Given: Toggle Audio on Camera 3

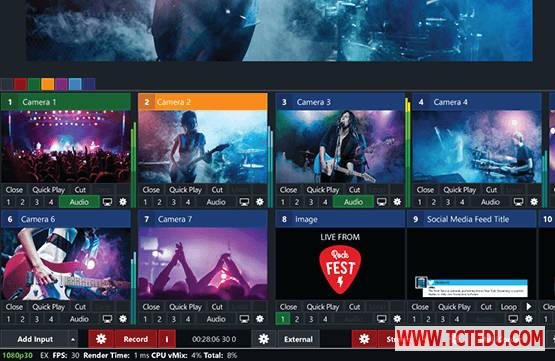Looking at the screenshot, I should [x=353, y=202].
